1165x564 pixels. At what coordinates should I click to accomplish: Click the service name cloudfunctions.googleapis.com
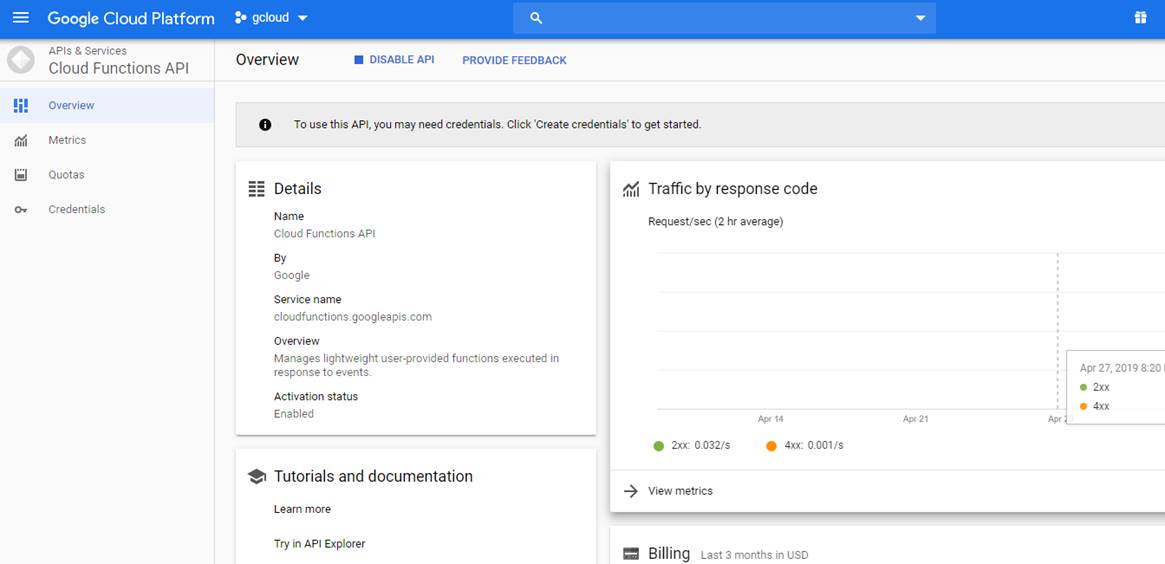(x=353, y=317)
